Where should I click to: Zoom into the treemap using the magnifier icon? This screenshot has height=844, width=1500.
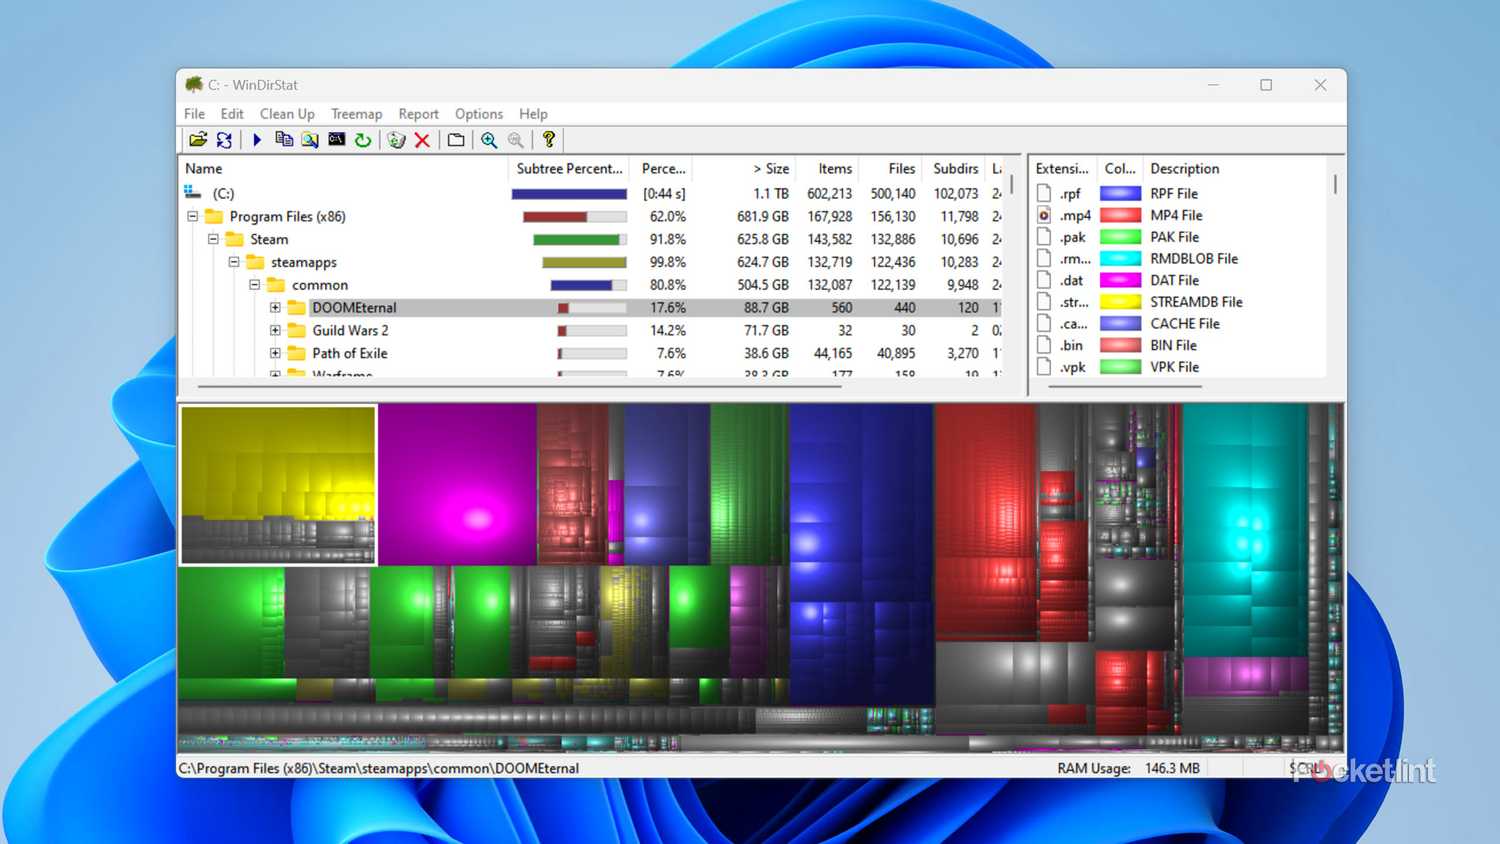pyautogui.click(x=489, y=140)
